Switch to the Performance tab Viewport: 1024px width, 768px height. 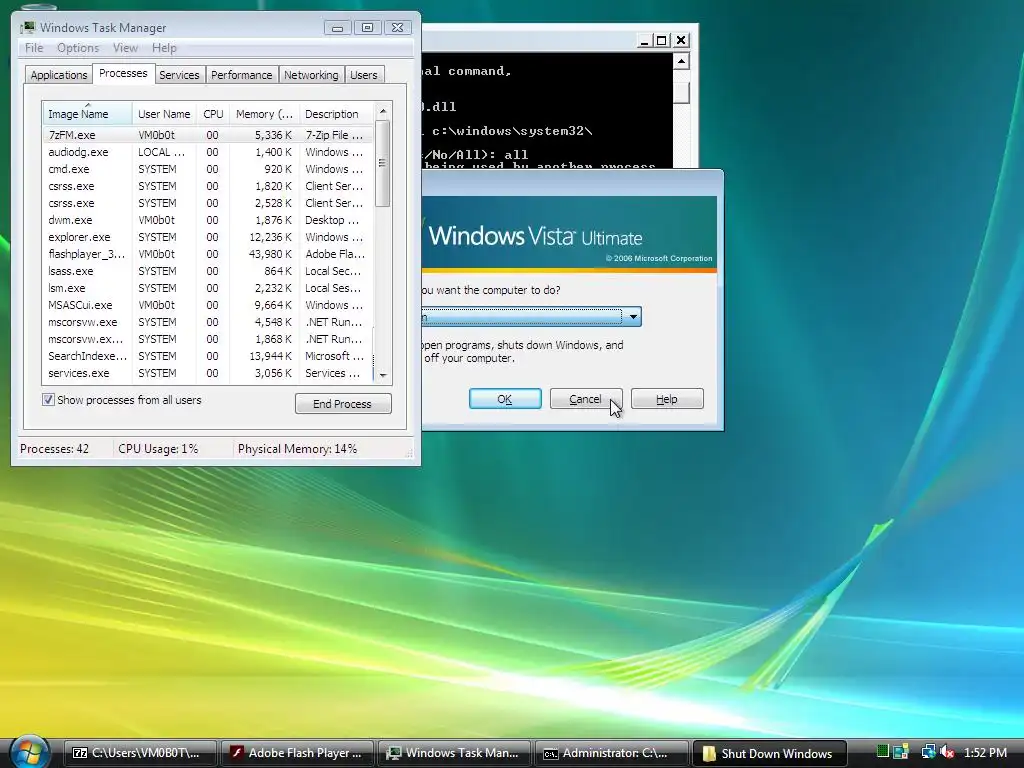[x=242, y=74]
